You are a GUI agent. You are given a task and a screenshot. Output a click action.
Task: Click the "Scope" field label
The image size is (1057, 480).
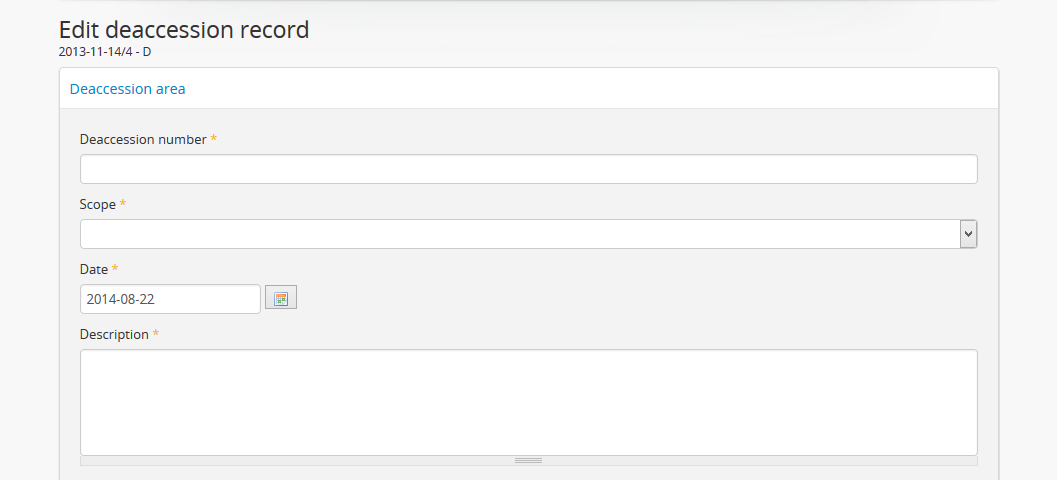click(x=98, y=204)
